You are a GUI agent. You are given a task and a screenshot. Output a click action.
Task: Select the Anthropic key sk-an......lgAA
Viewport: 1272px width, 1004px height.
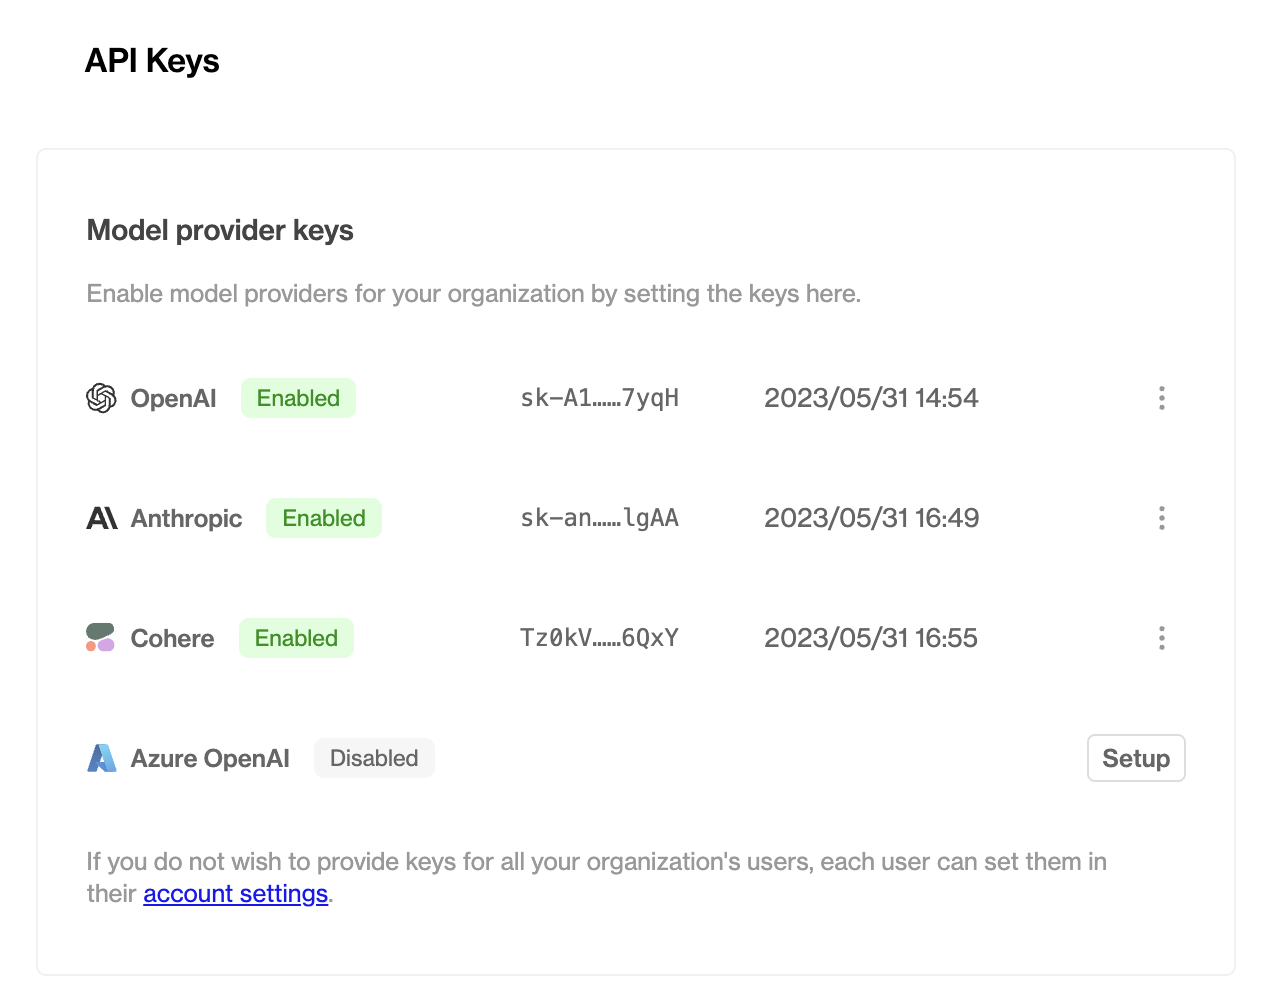pos(600,518)
